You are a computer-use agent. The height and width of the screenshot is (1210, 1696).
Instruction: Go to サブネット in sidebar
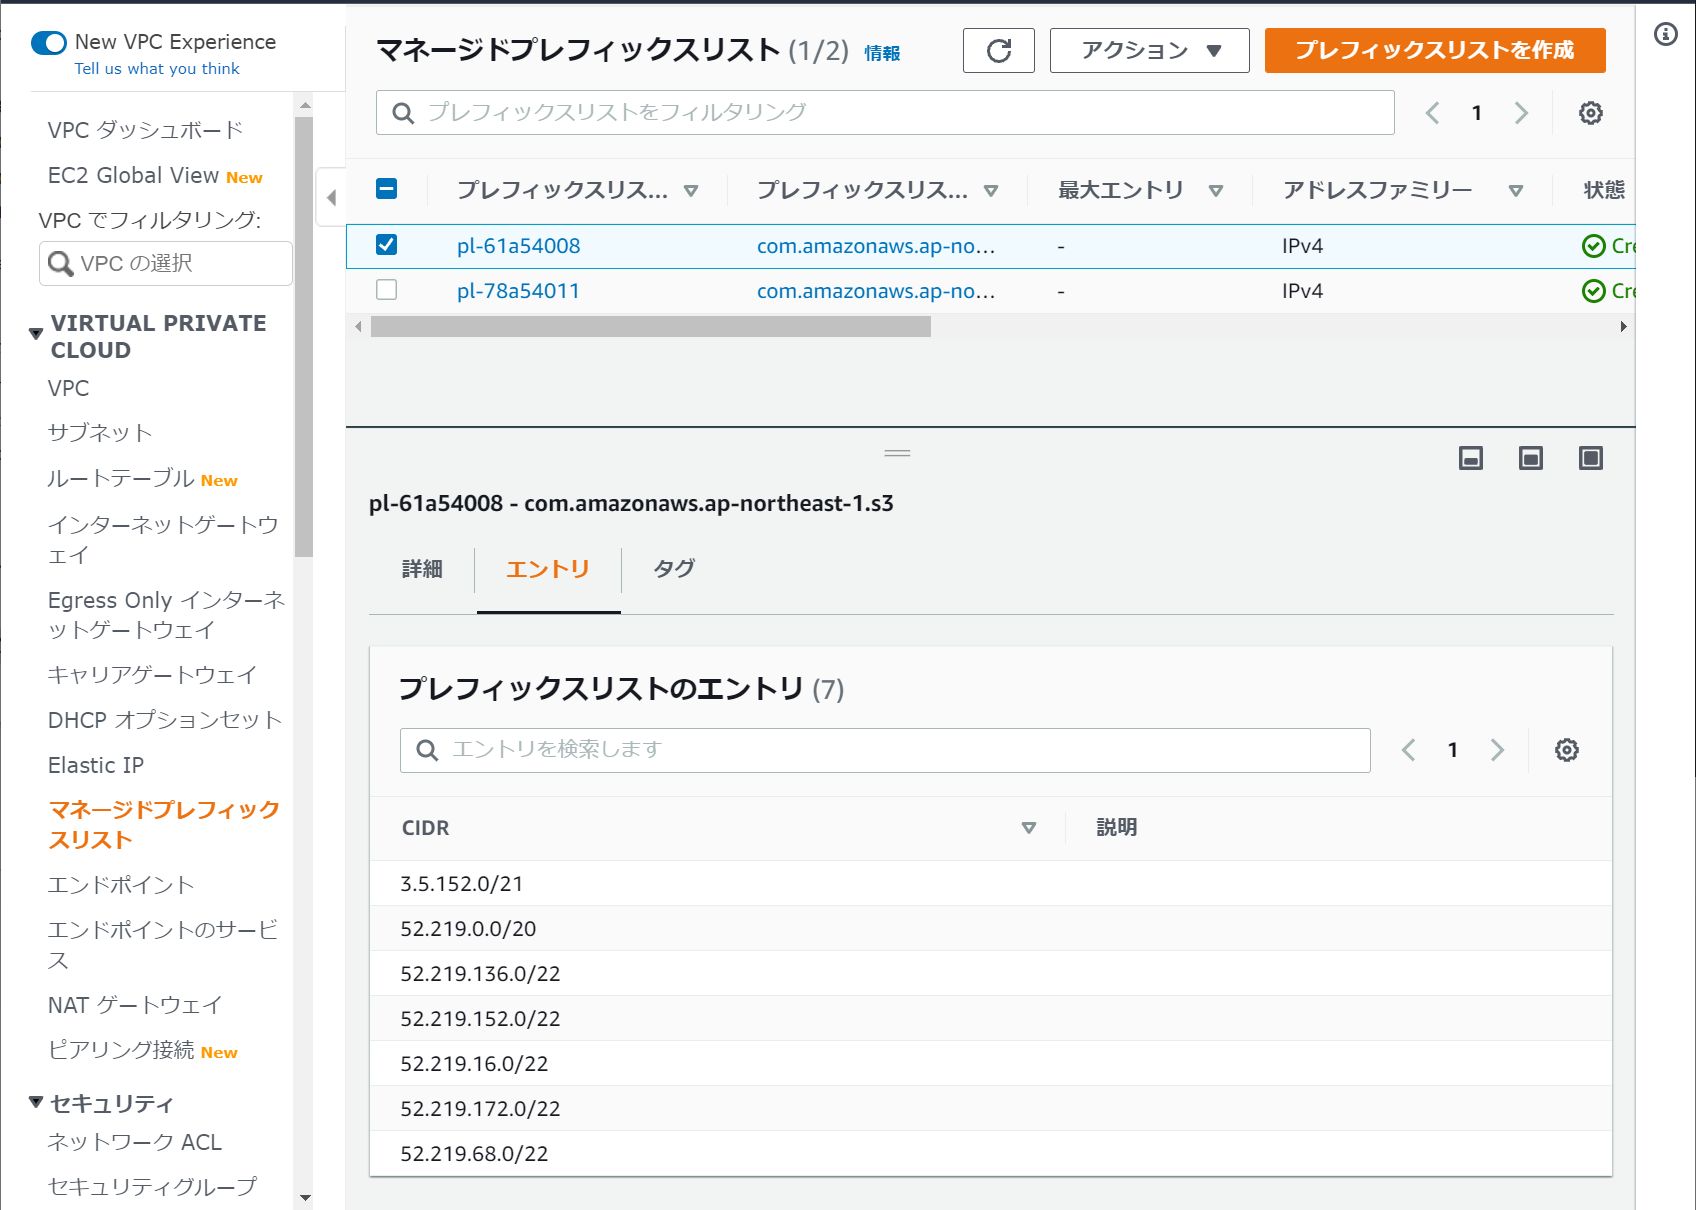100,433
